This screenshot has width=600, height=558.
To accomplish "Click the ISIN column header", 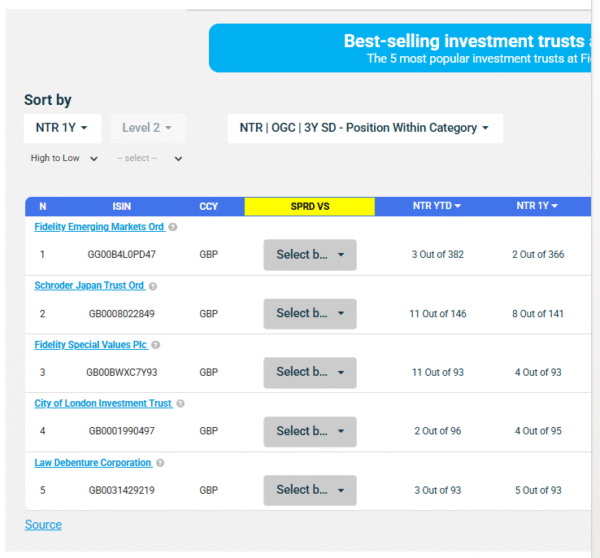I will pyautogui.click(x=121, y=206).
